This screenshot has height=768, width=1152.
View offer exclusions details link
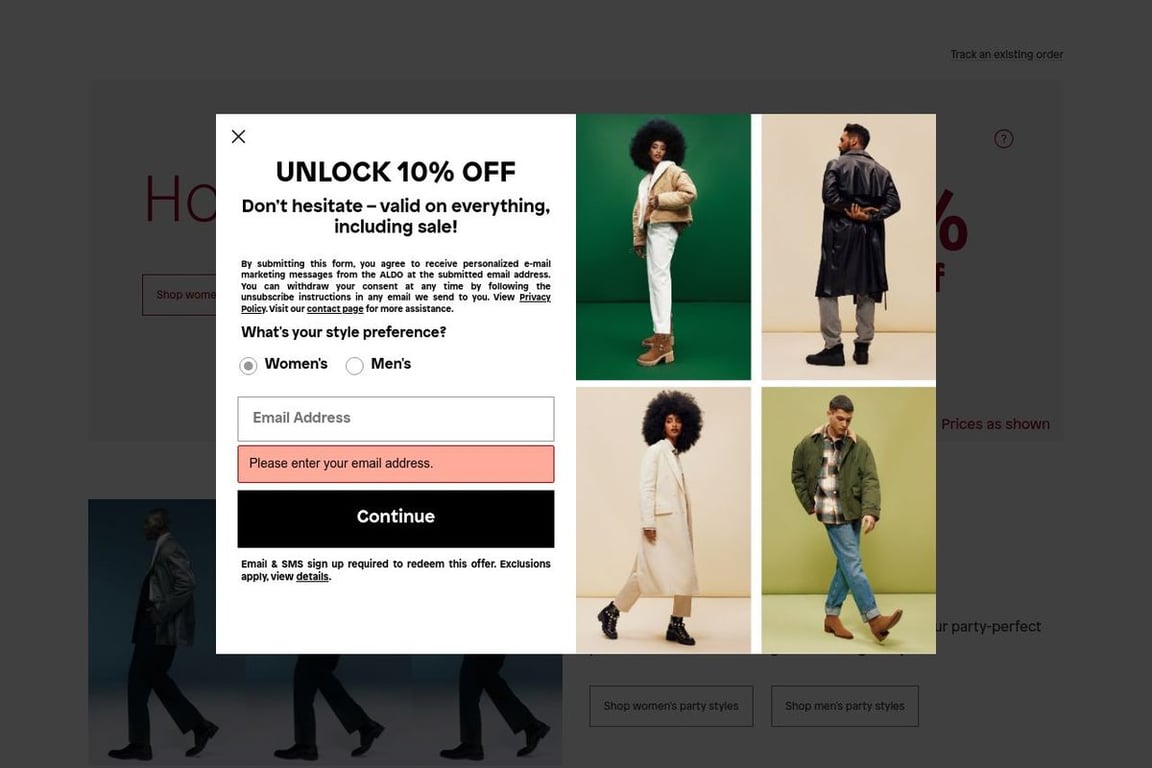312,577
